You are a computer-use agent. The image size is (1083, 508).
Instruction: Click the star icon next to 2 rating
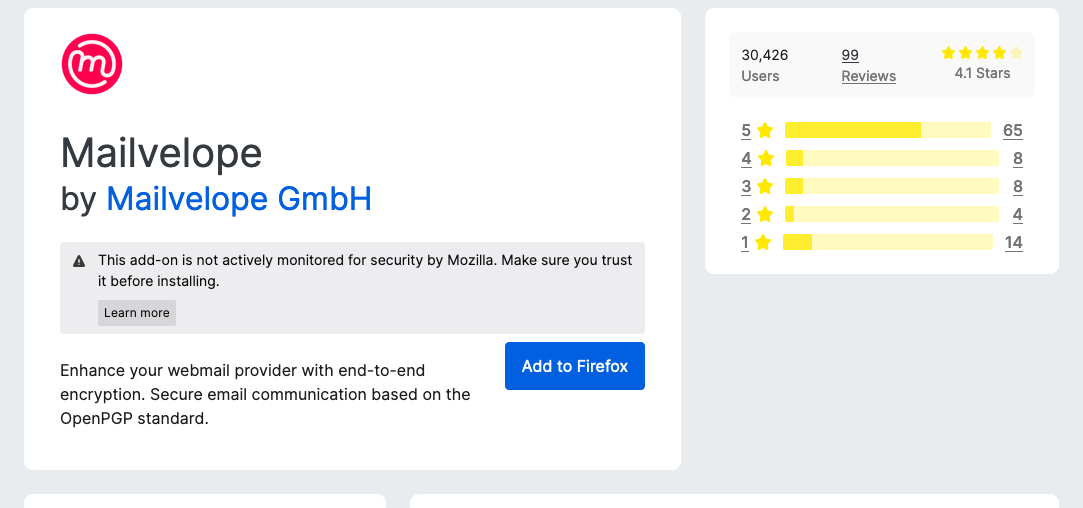pyautogui.click(x=765, y=215)
